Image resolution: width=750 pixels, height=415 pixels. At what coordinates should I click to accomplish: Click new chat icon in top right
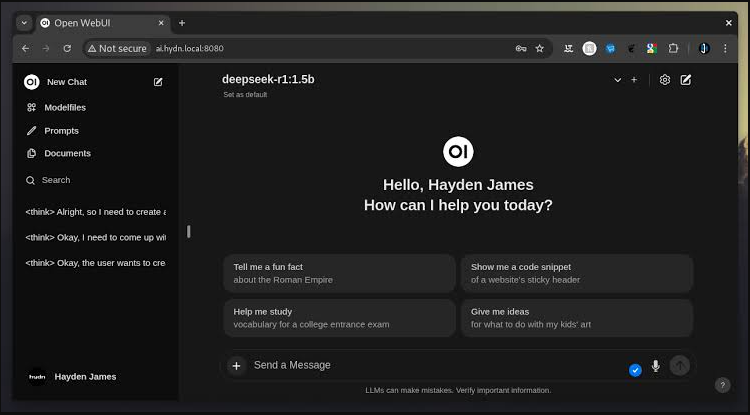click(686, 80)
